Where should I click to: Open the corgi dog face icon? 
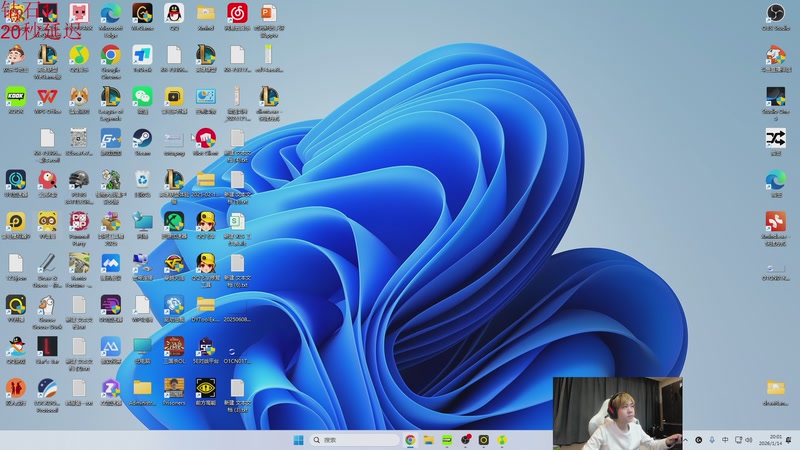[79, 97]
